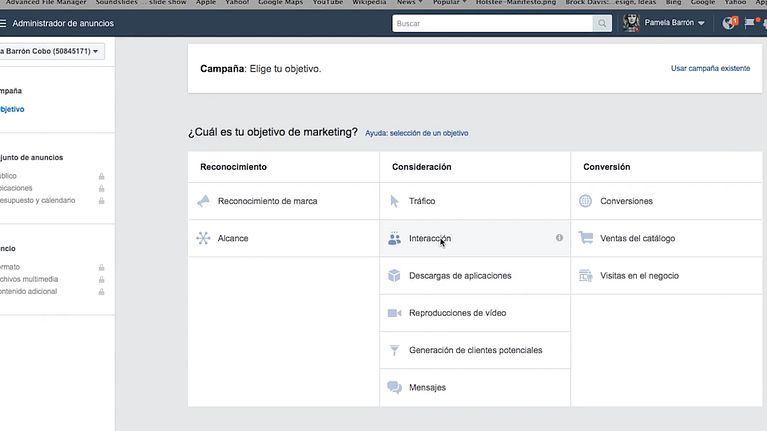Expand the Barrón Cobo account dropdown

pos(52,50)
